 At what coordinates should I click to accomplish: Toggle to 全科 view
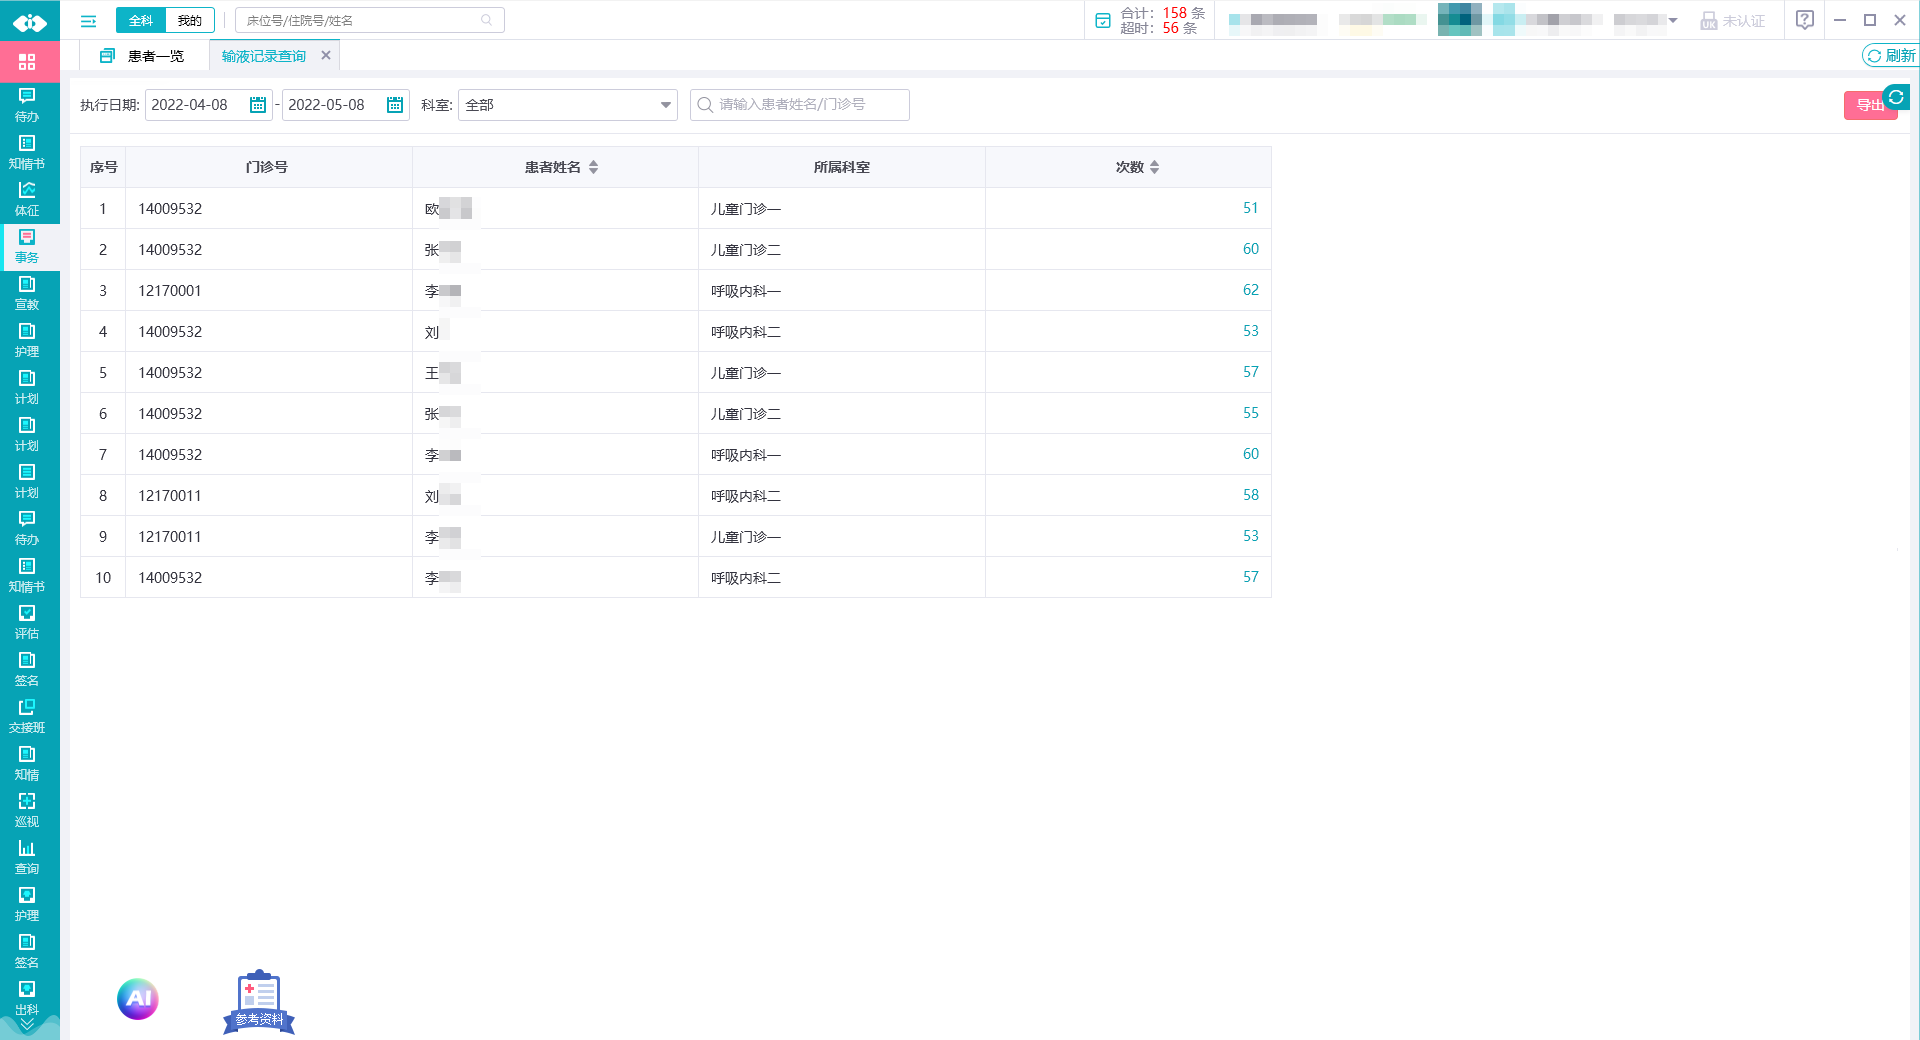pyautogui.click(x=141, y=21)
